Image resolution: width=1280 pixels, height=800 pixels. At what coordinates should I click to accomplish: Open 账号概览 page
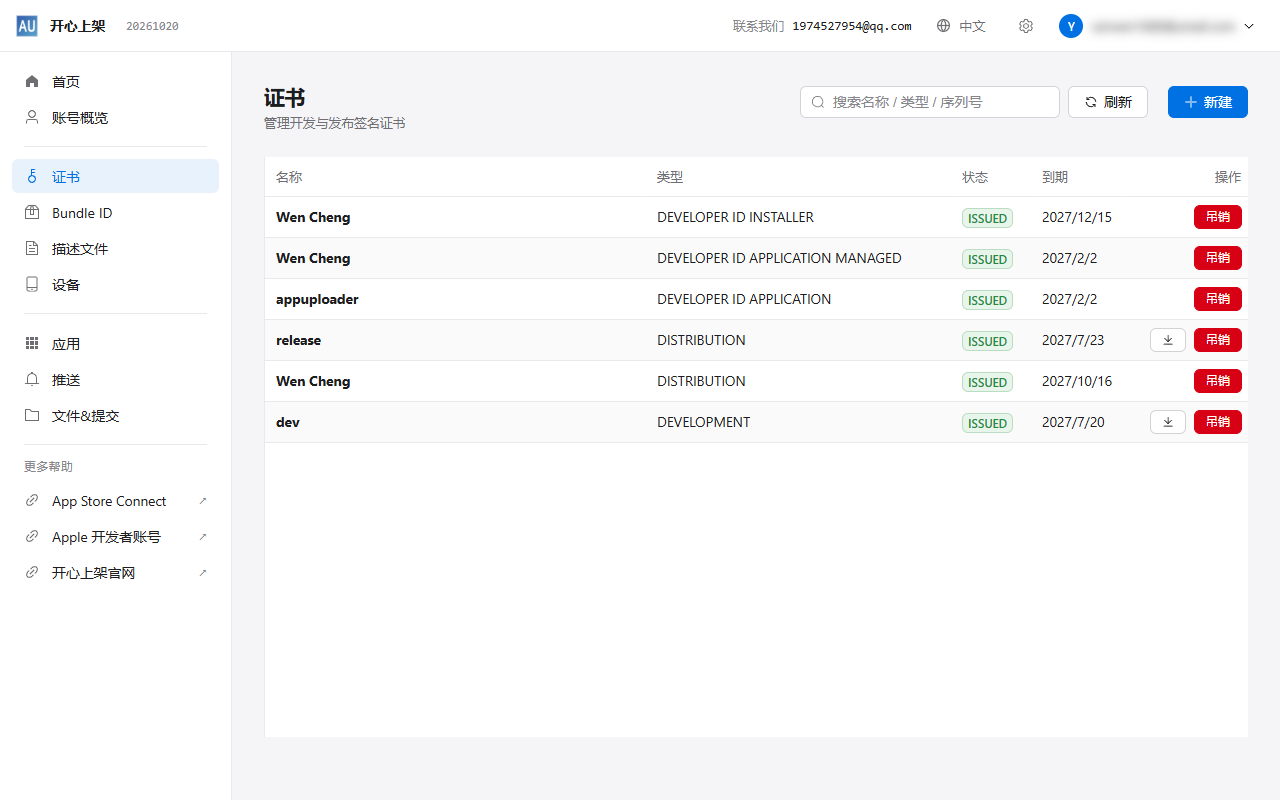point(115,118)
